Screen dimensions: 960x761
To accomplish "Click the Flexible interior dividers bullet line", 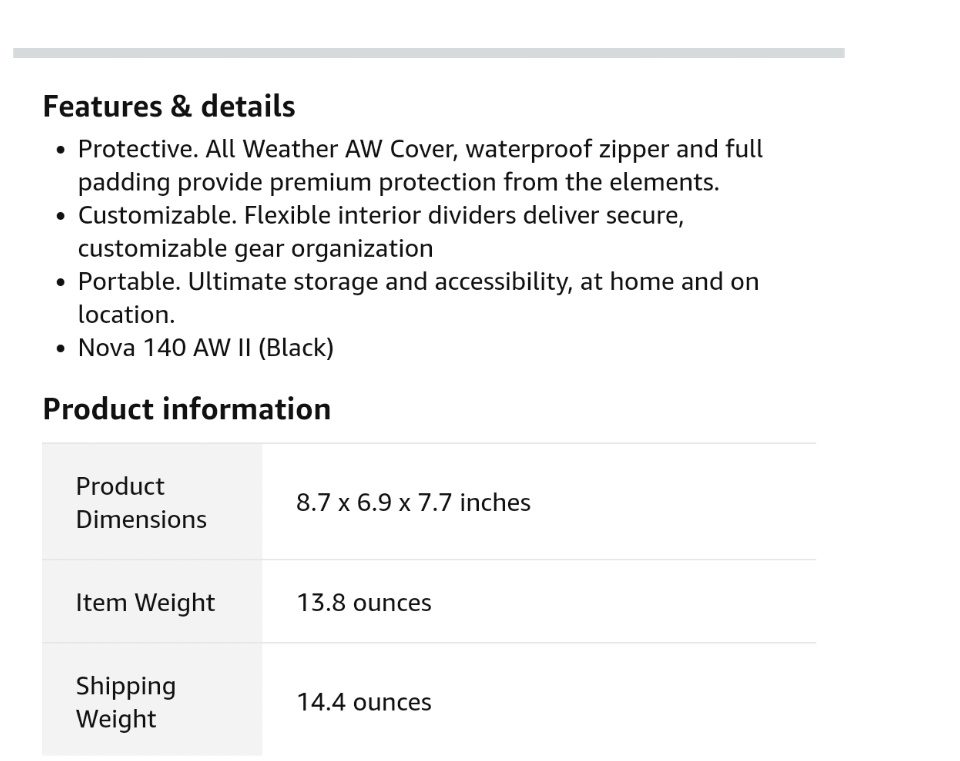I will pos(380,215).
